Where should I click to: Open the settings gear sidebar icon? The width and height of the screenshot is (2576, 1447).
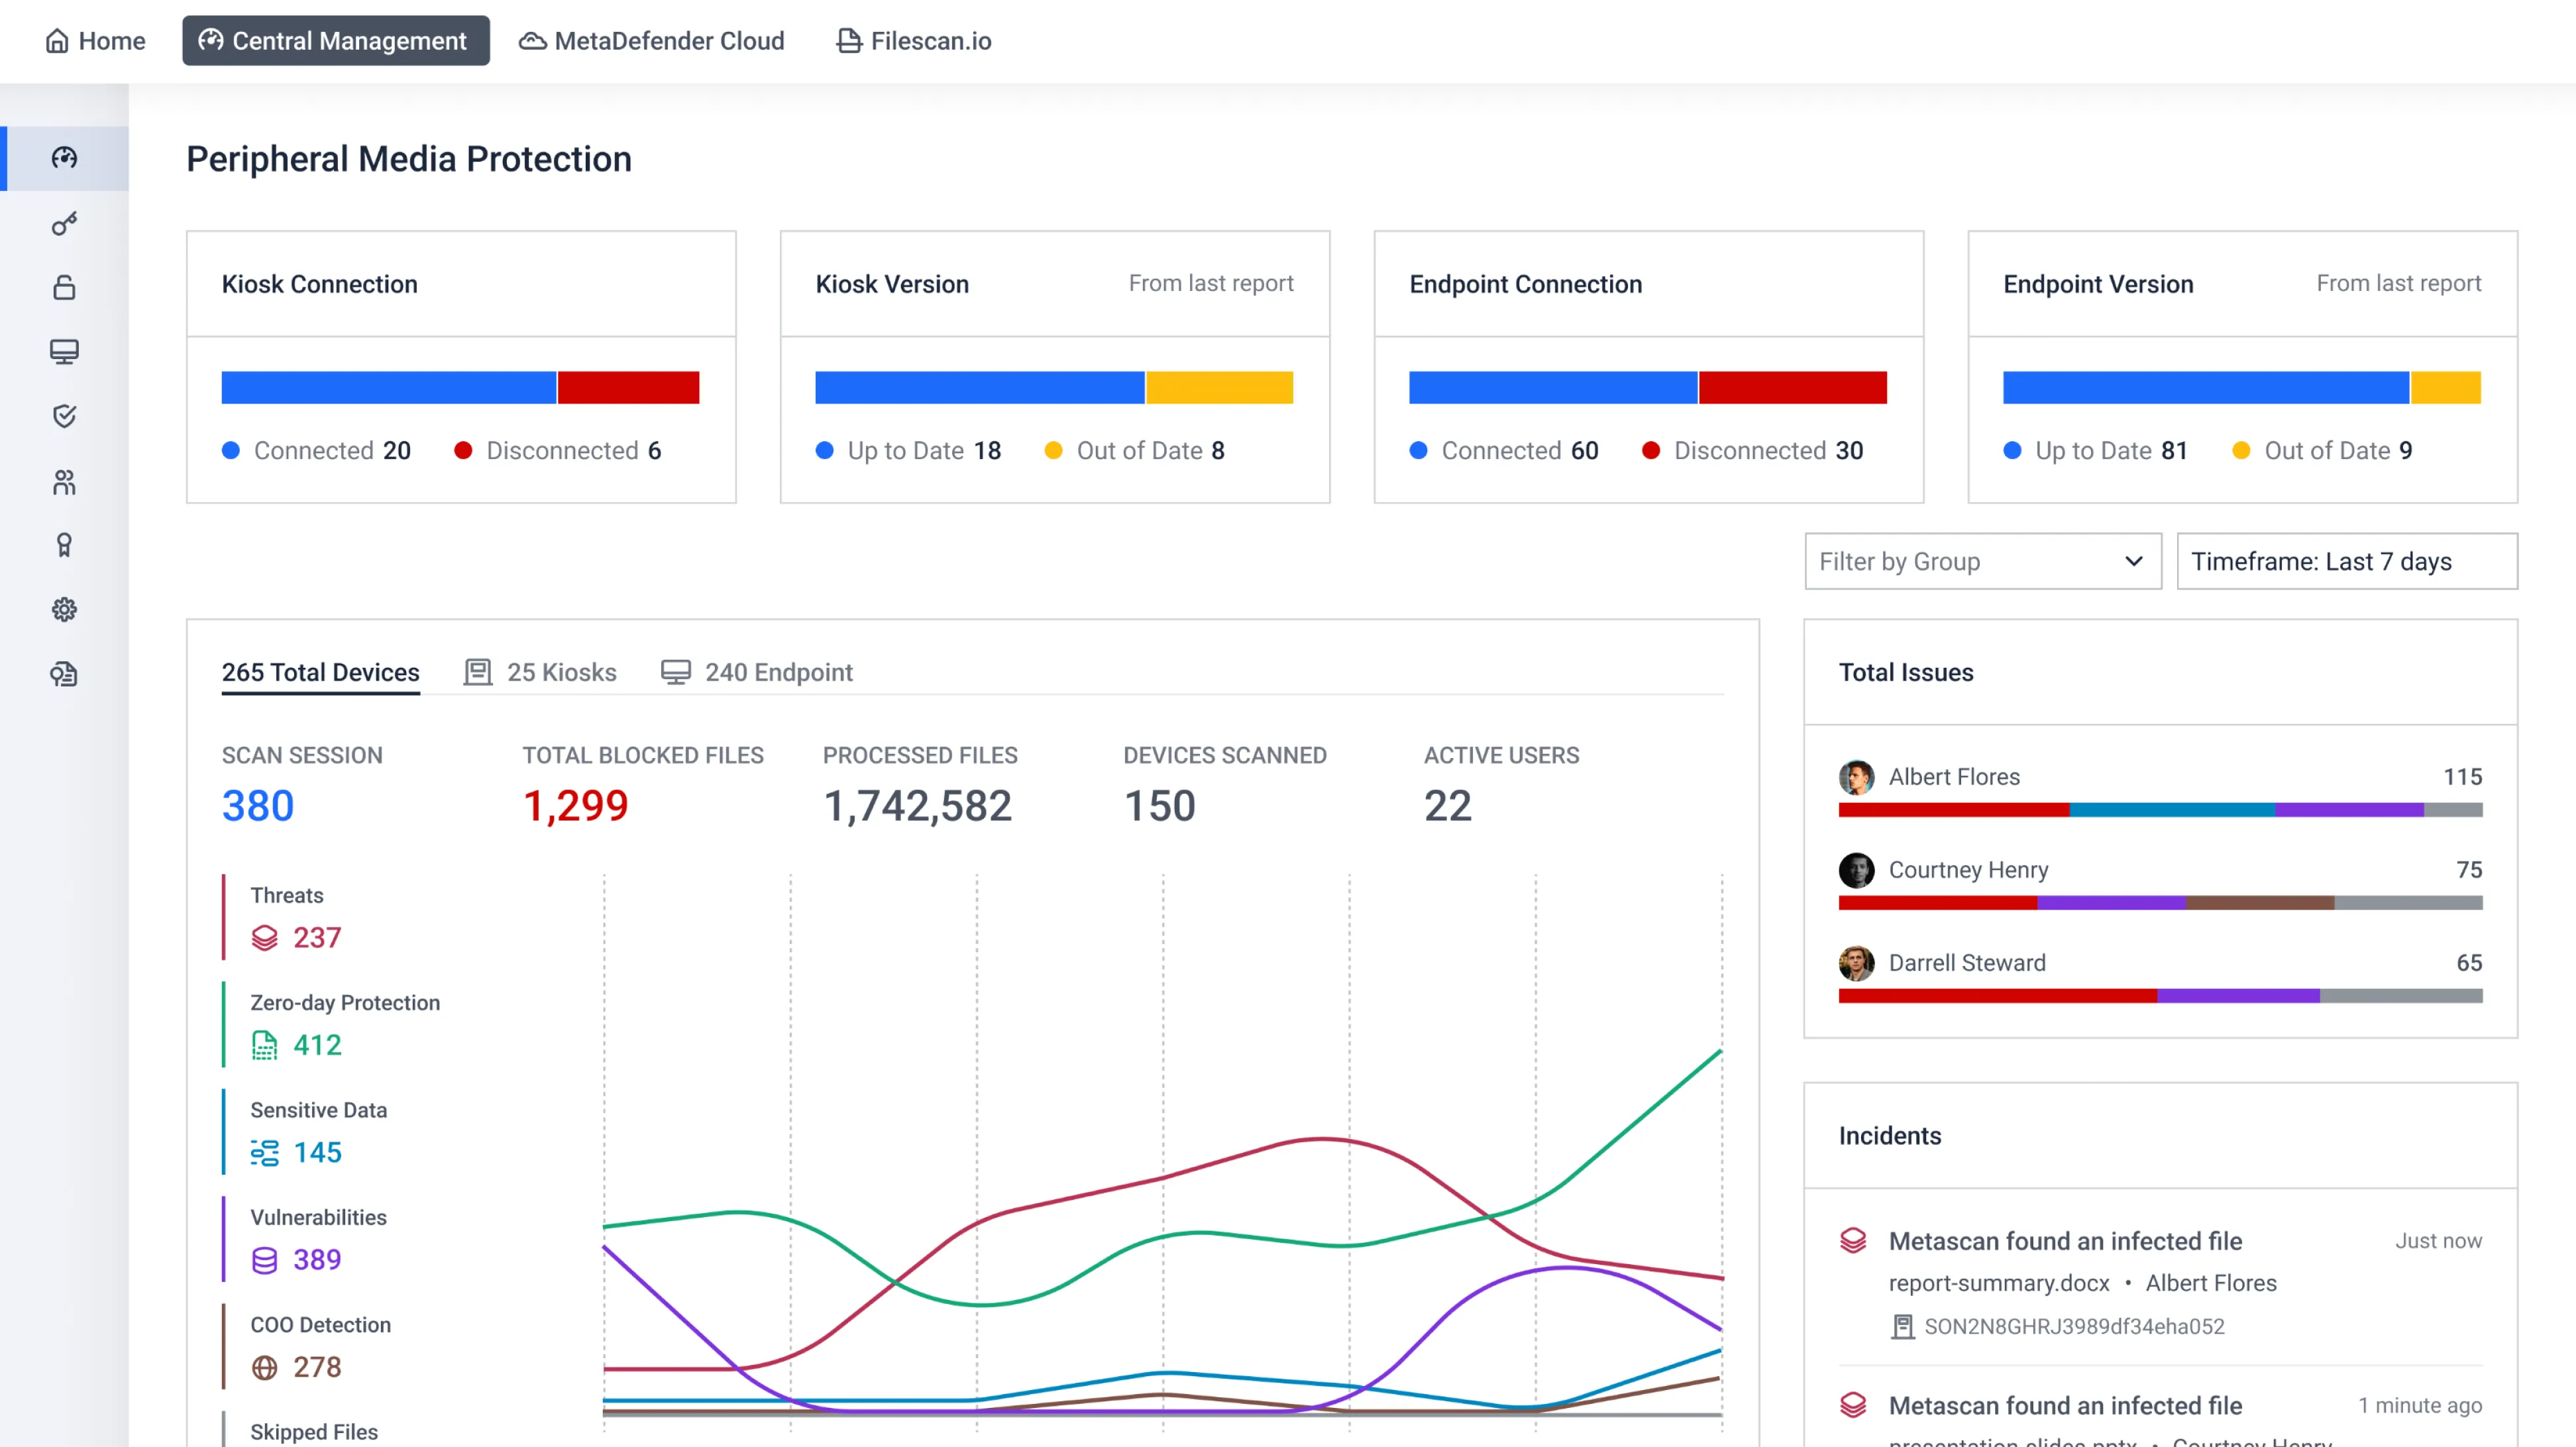(x=64, y=609)
